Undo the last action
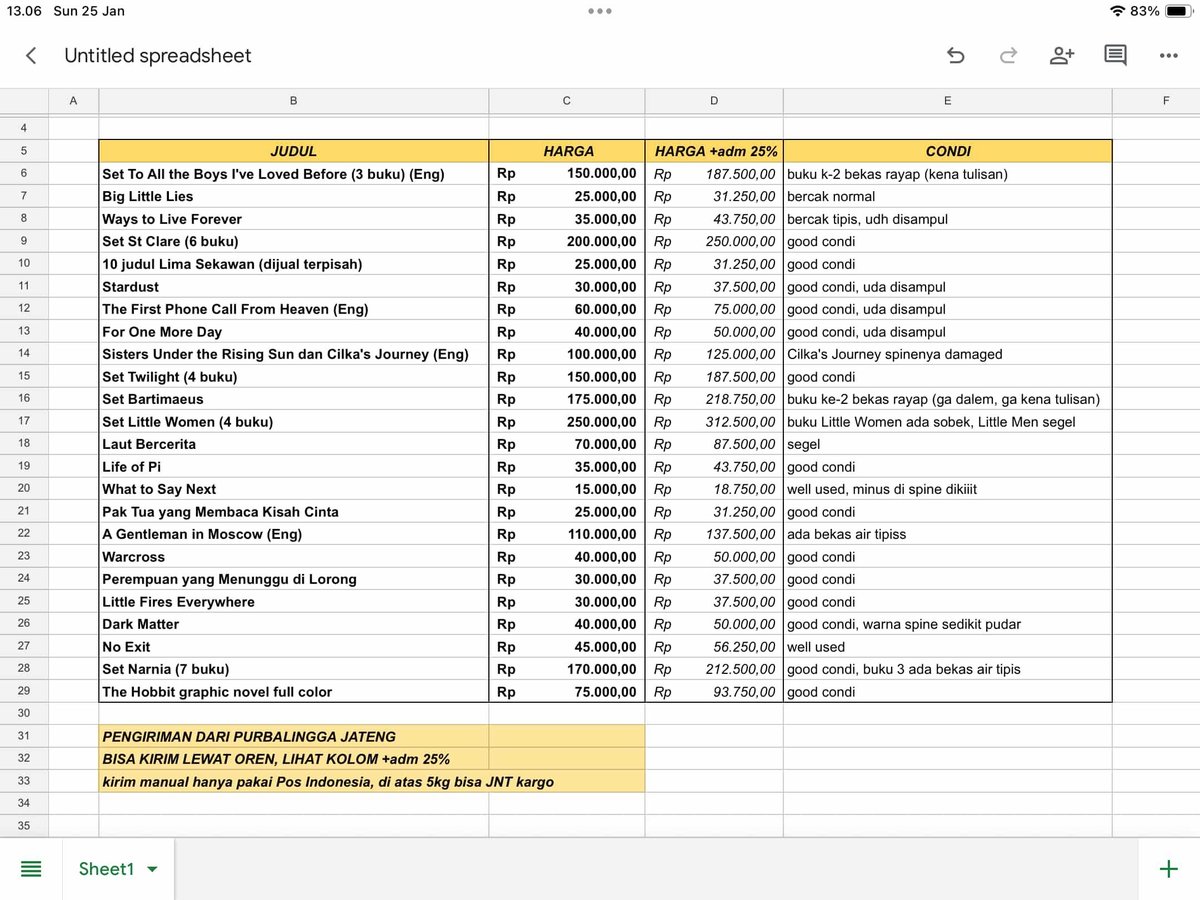 click(955, 56)
